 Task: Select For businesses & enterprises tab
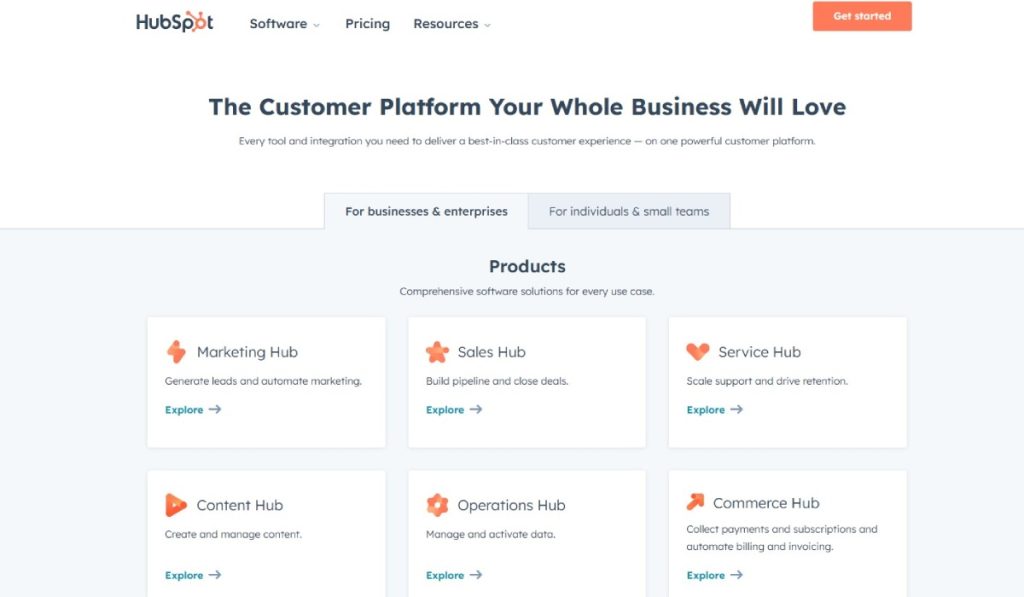click(x=426, y=212)
